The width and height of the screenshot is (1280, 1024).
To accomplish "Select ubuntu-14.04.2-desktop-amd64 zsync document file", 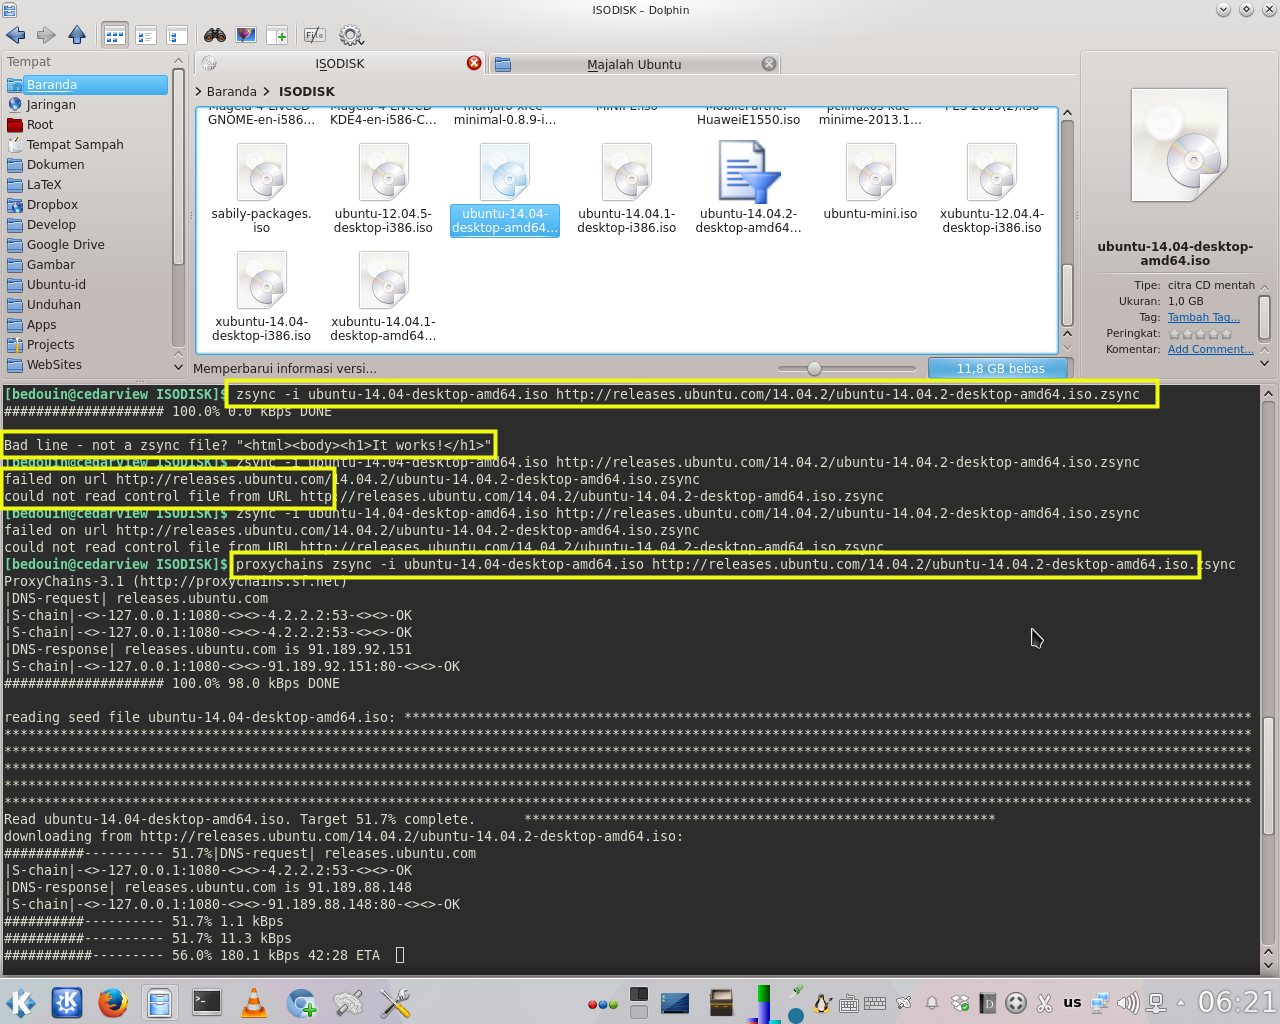I will click(x=749, y=188).
